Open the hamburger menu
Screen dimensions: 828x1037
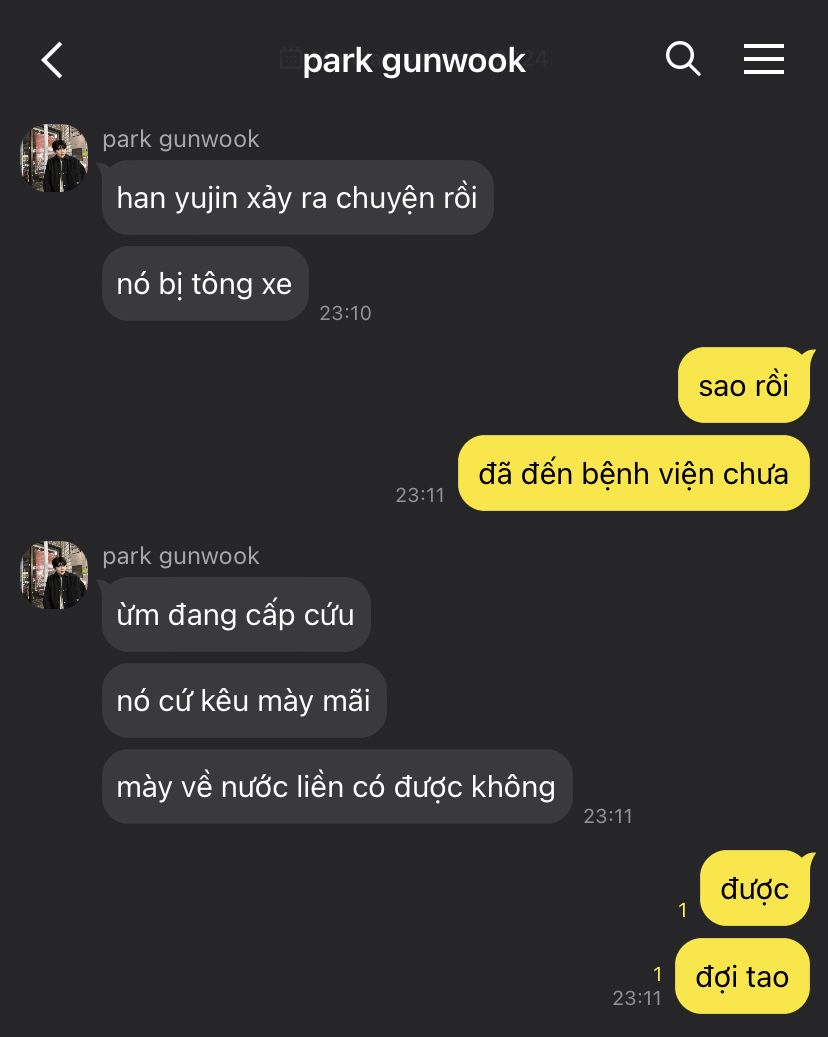(x=763, y=59)
